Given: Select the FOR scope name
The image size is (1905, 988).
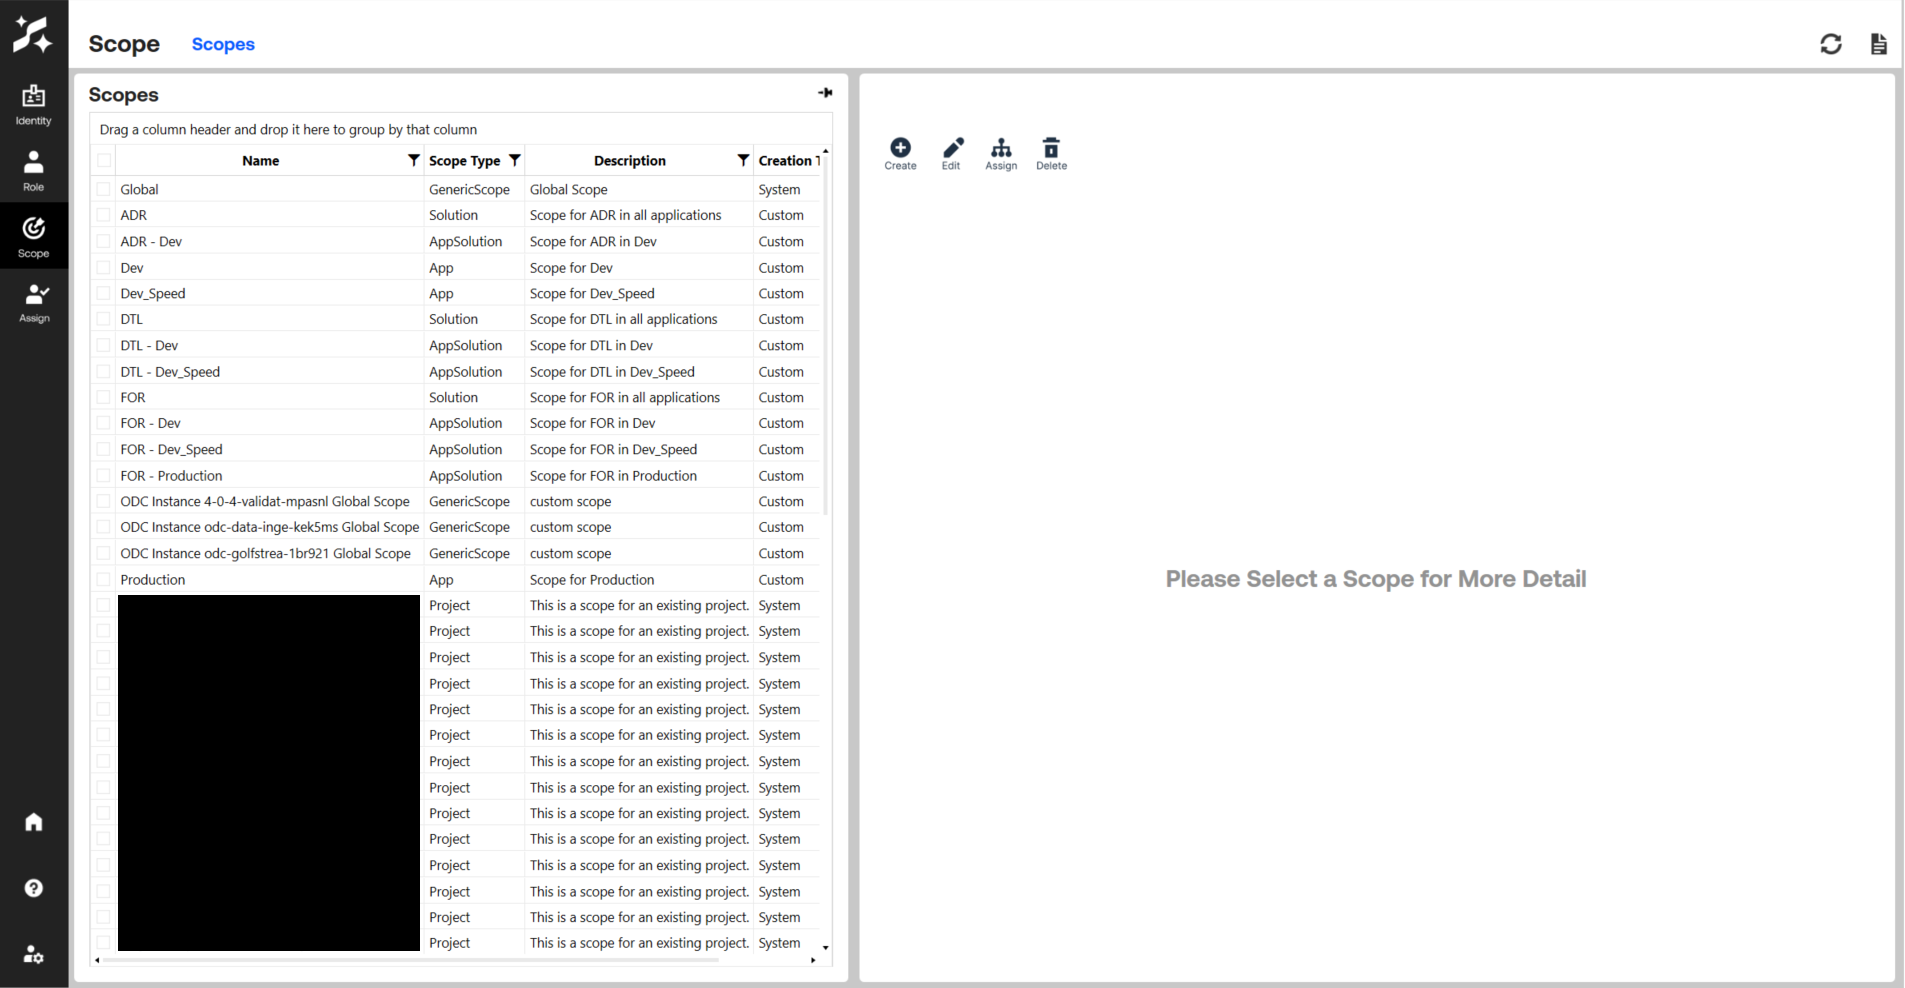Looking at the screenshot, I should click(133, 397).
